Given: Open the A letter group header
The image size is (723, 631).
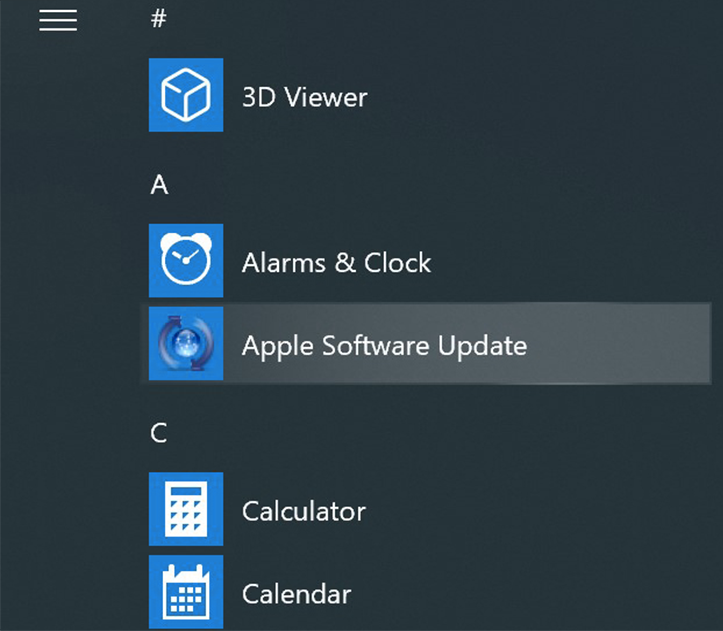Looking at the screenshot, I should pyautogui.click(x=159, y=185).
